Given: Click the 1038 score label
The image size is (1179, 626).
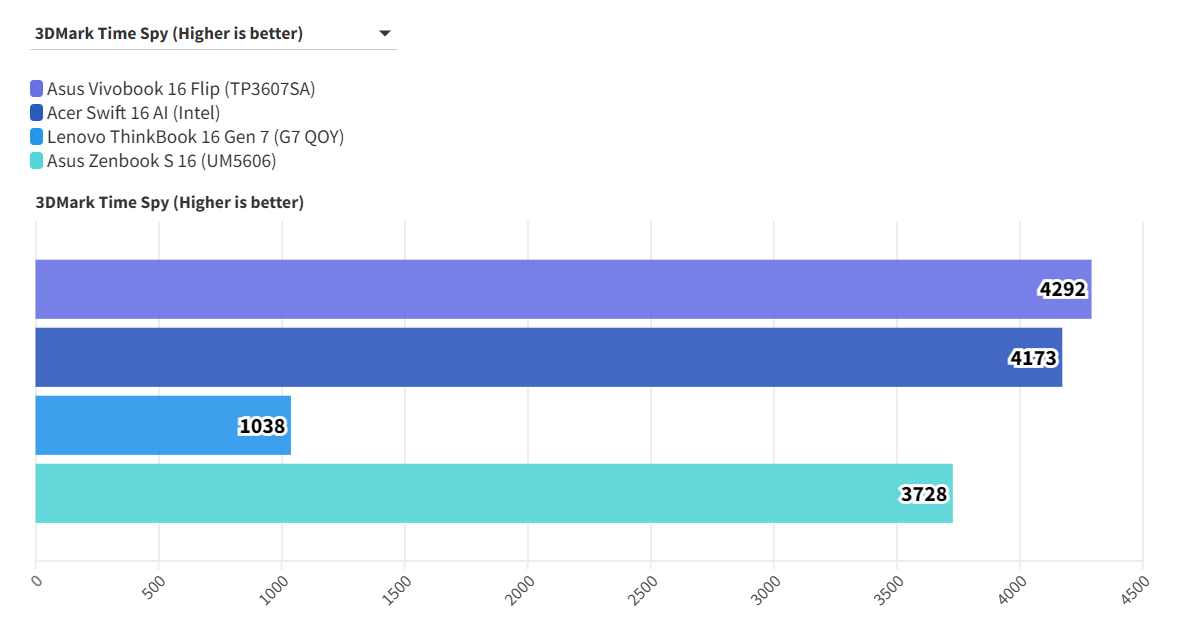Looking at the screenshot, I should [262, 426].
